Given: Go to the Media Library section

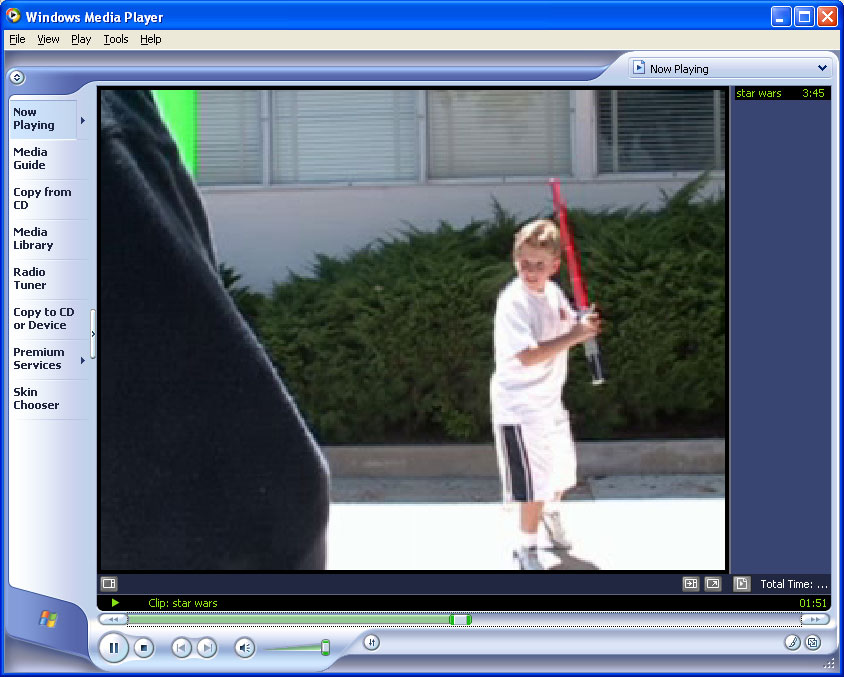Looking at the screenshot, I should [x=33, y=238].
